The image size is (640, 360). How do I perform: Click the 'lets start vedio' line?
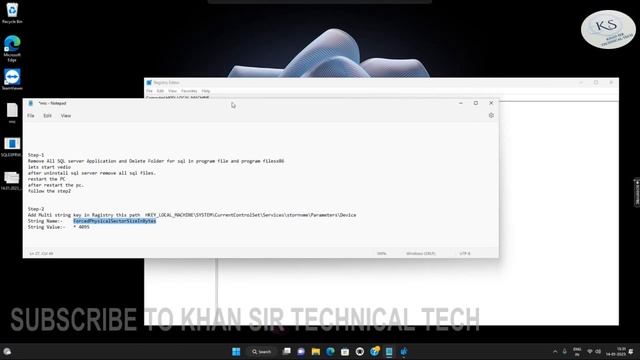49,167
